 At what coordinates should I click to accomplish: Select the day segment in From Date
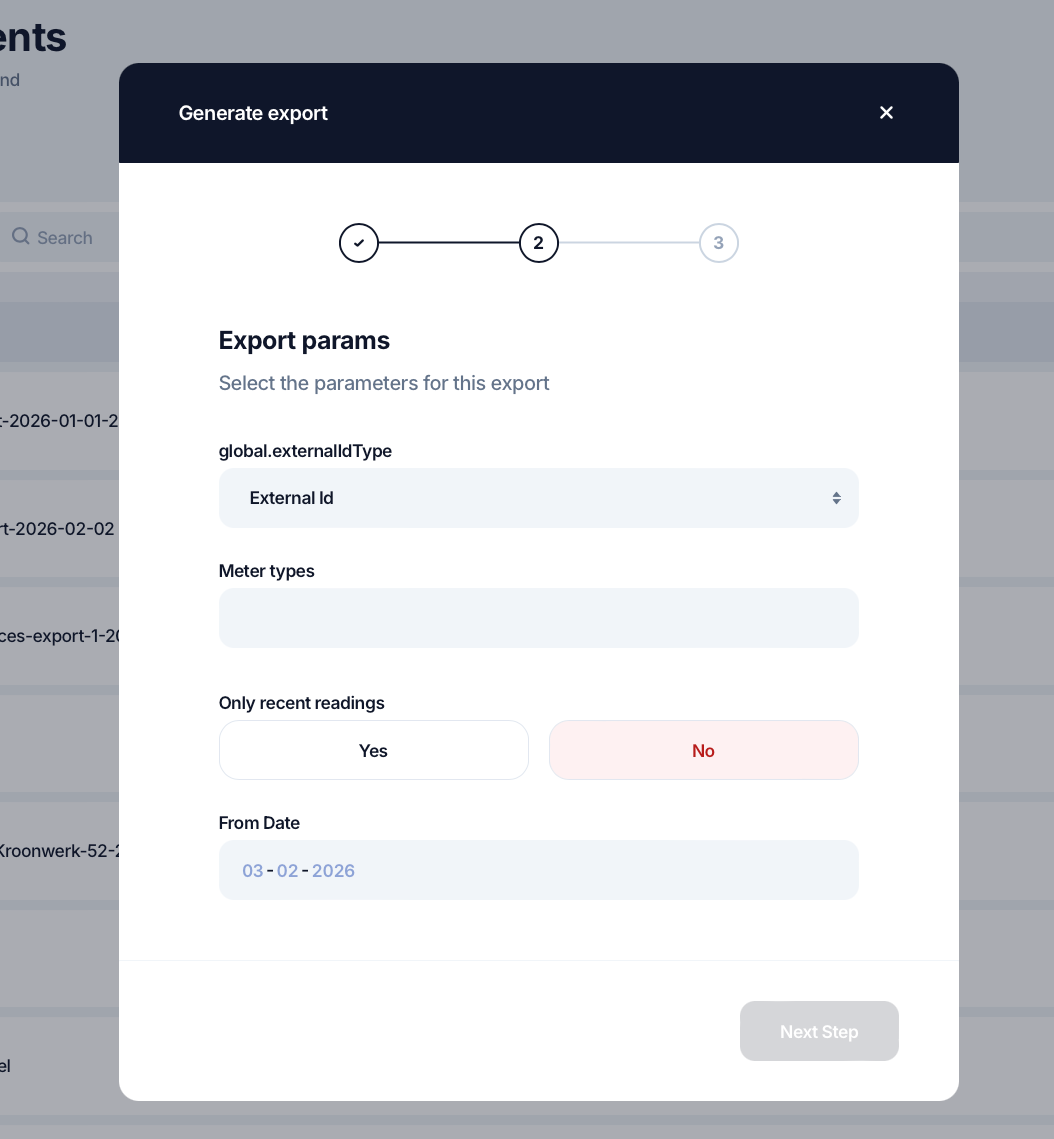tap(253, 870)
